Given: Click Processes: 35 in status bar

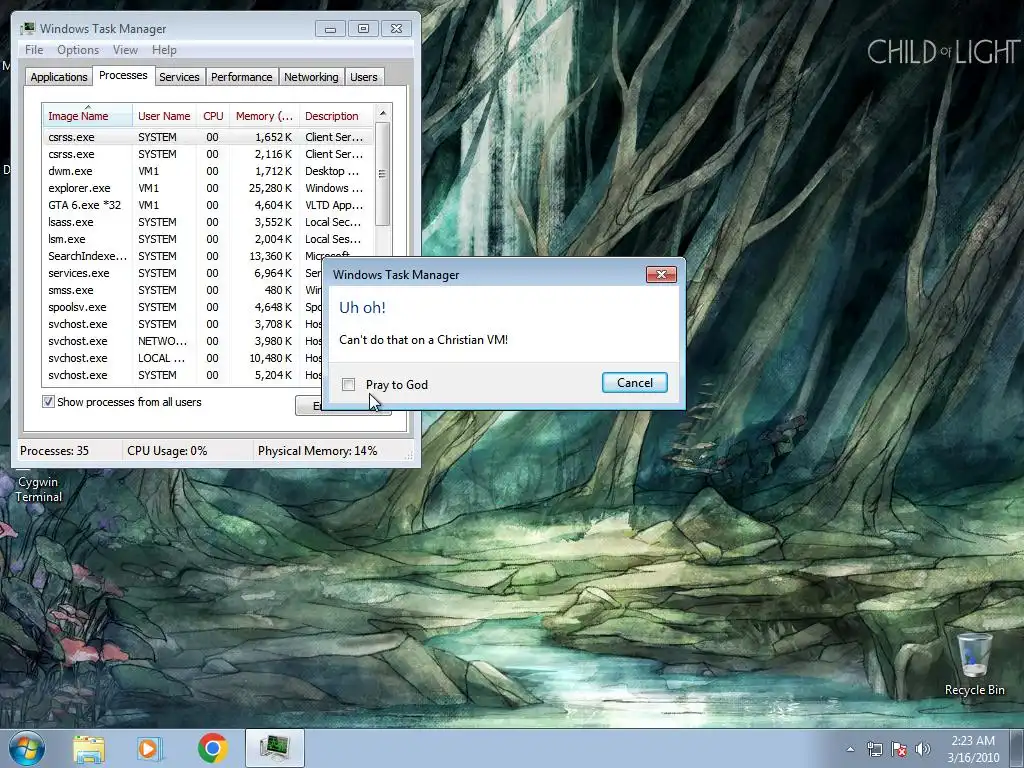Looking at the screenshot, I should tap(54, 451).
